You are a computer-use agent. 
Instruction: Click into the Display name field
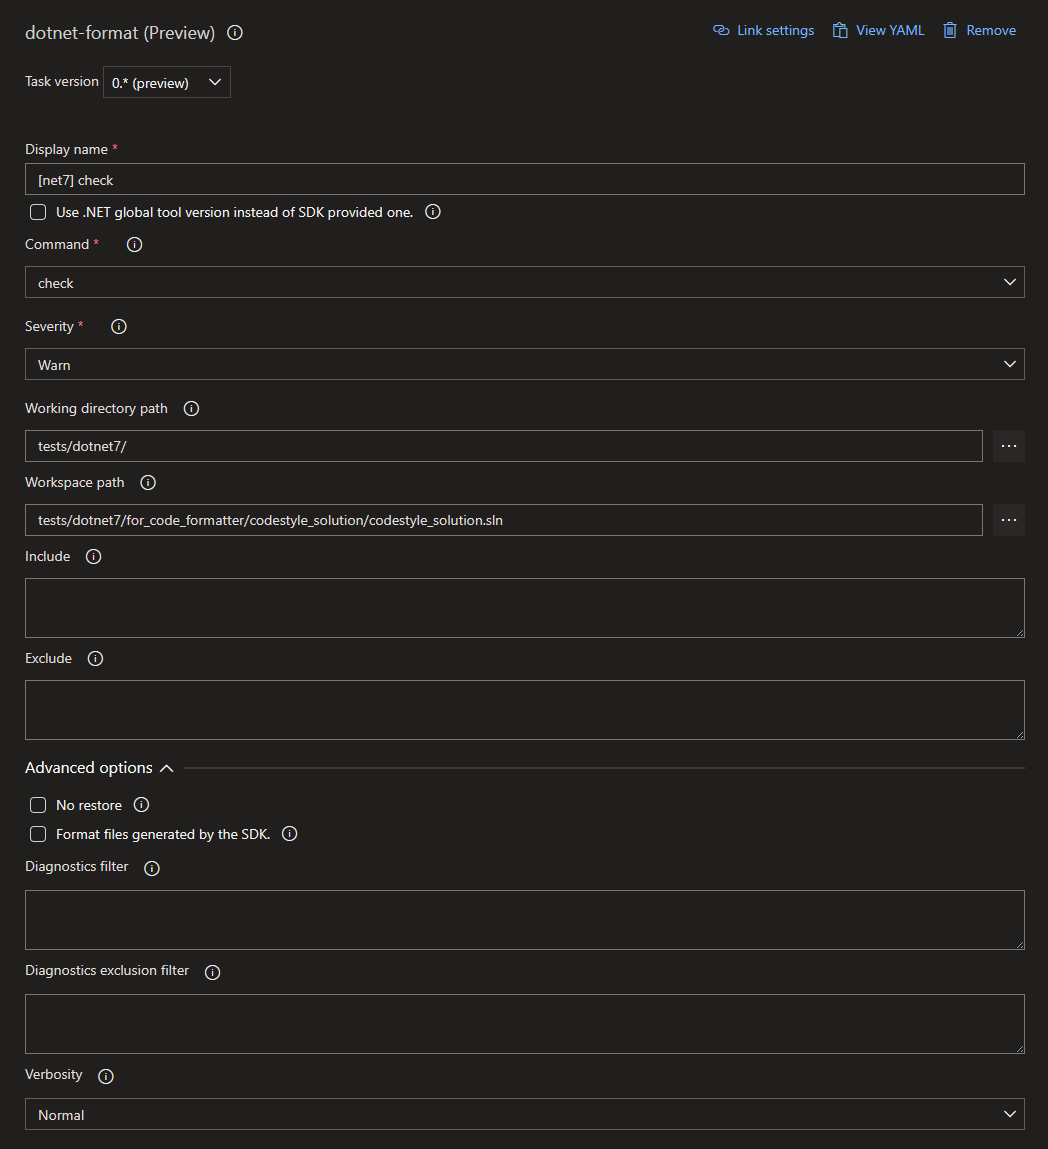(524, 179)
